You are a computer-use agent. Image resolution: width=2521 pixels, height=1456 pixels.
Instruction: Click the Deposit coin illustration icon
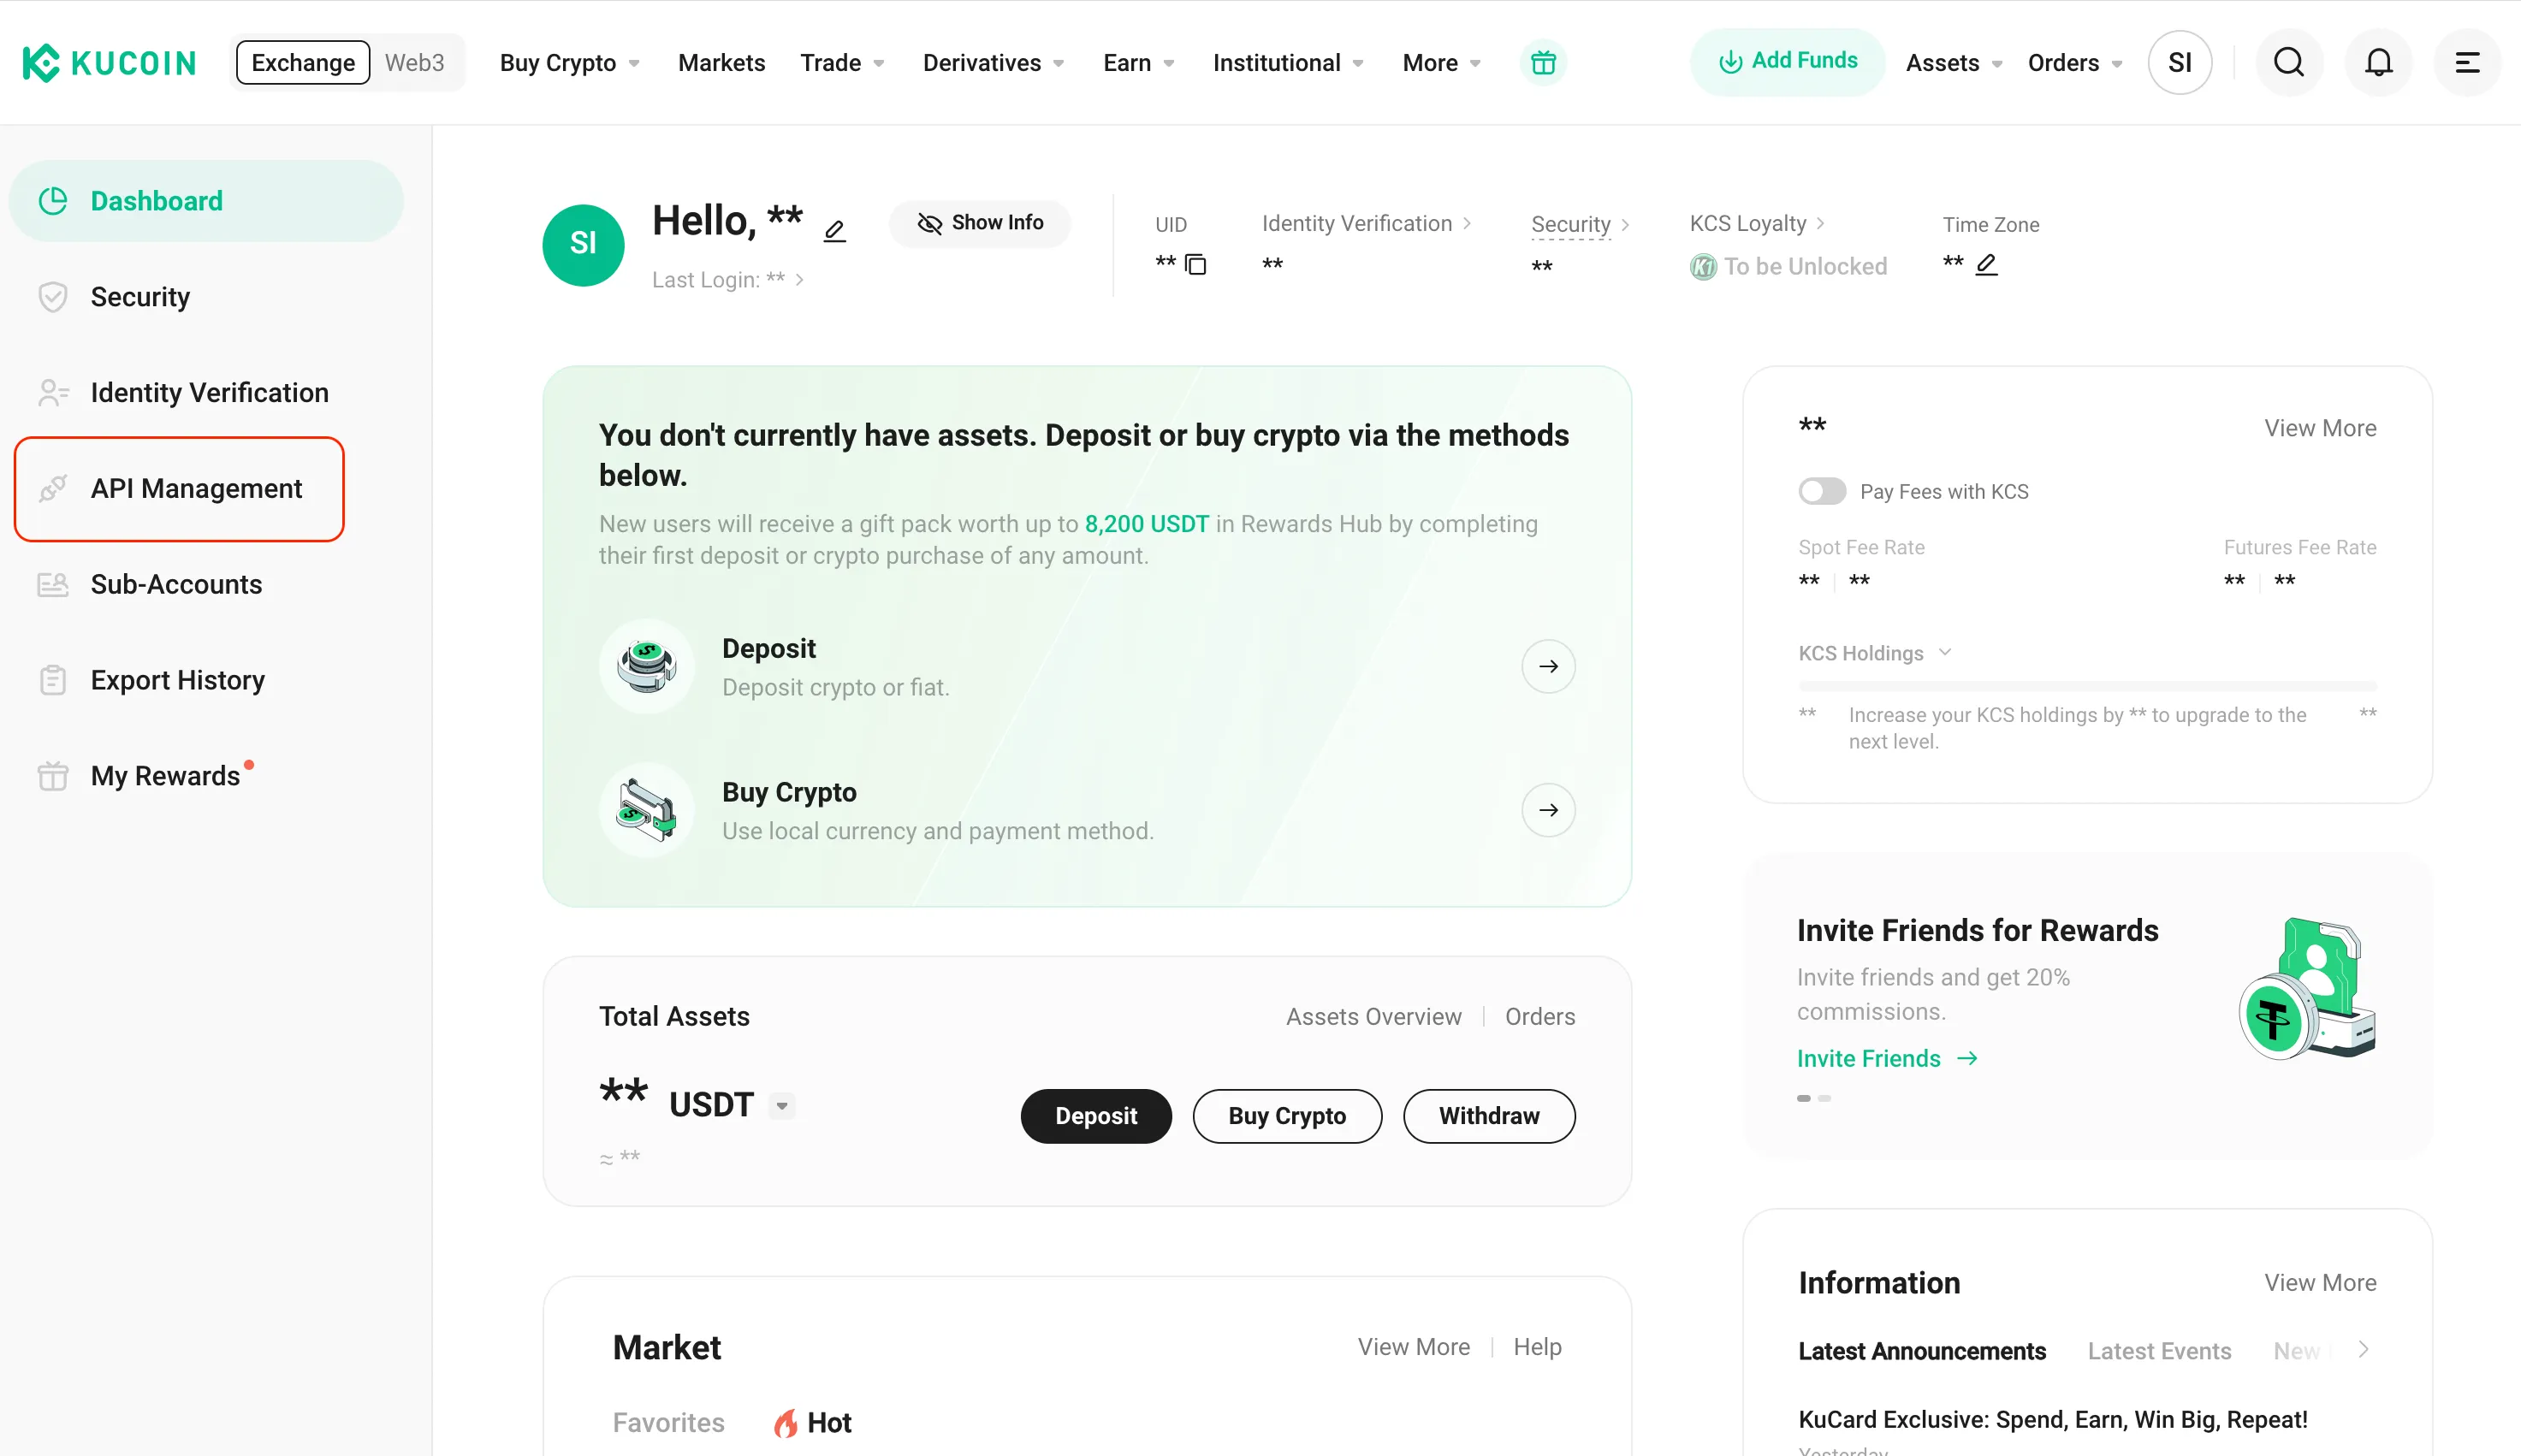647,666
